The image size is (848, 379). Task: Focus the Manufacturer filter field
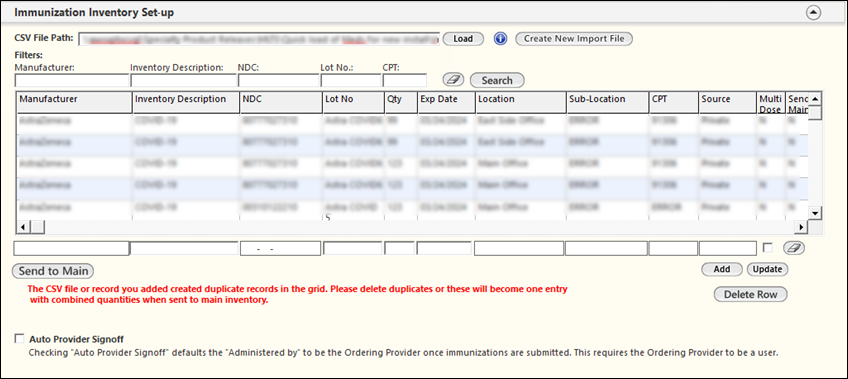coord(71,81)
